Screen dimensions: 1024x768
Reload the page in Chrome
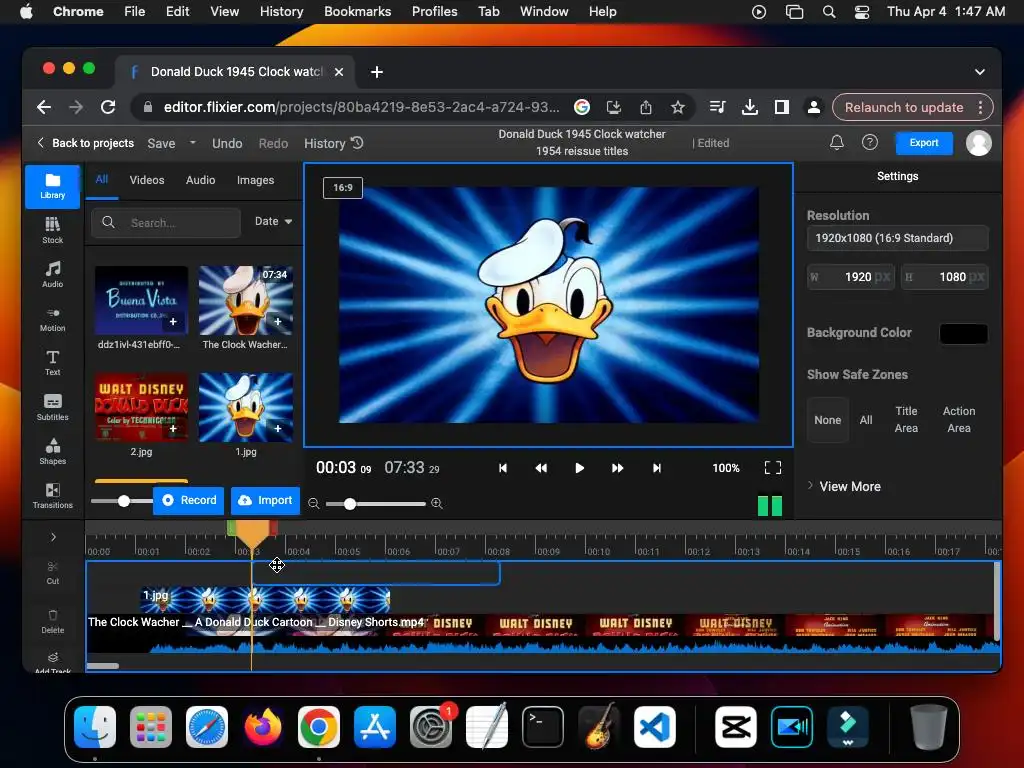(108, 107)
